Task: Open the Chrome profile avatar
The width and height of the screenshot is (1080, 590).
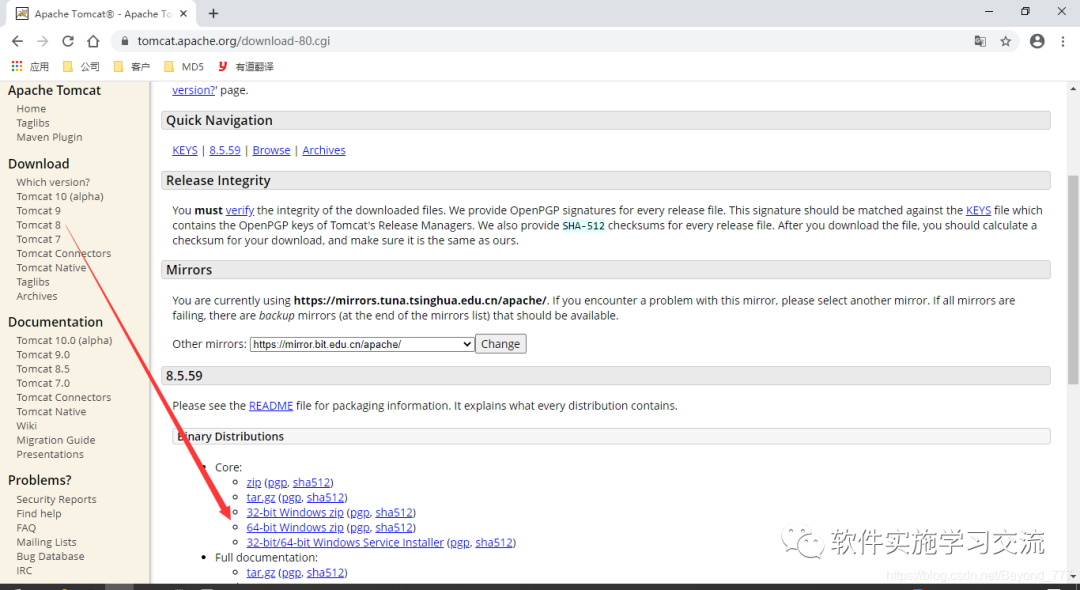Action: [x=1037, y=41]
